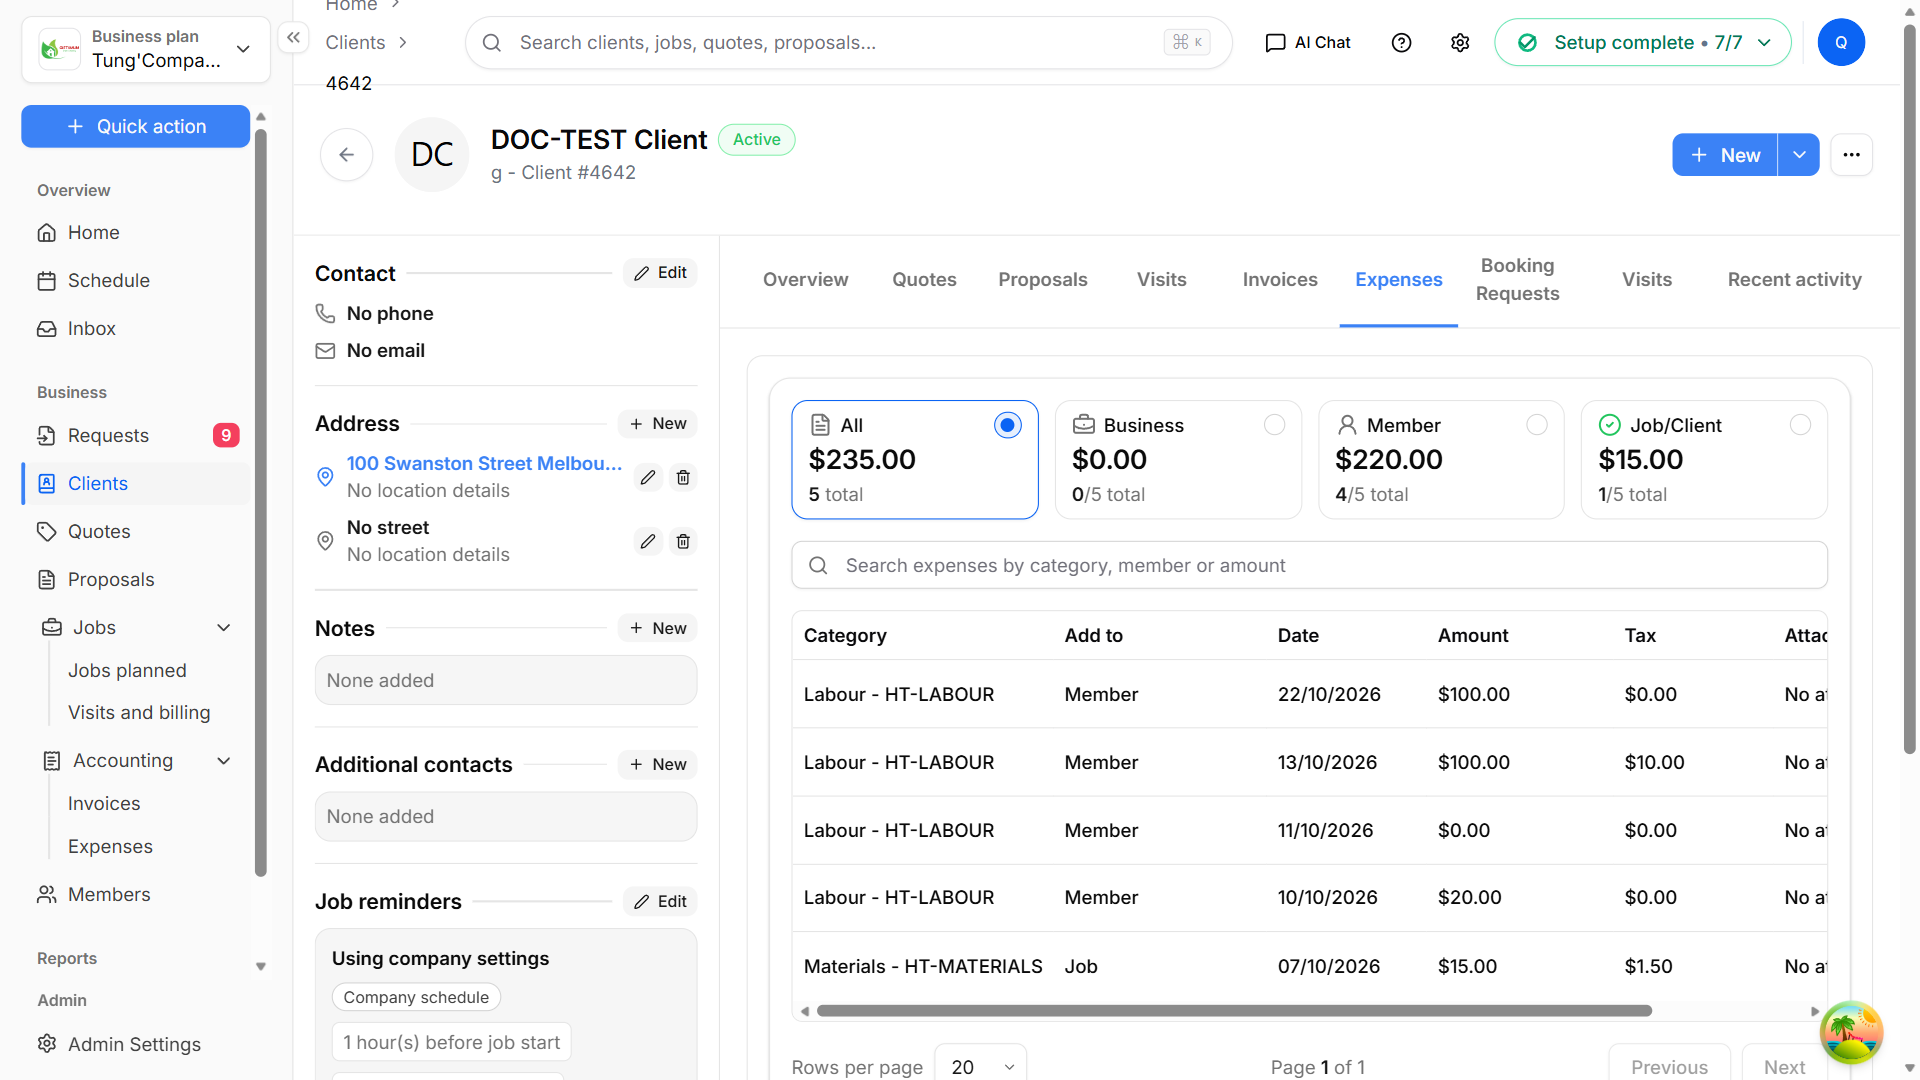The width and height of the screenshot is (1920, 1080).
Task: Open the Business plan company switcher
Action: 146,49
